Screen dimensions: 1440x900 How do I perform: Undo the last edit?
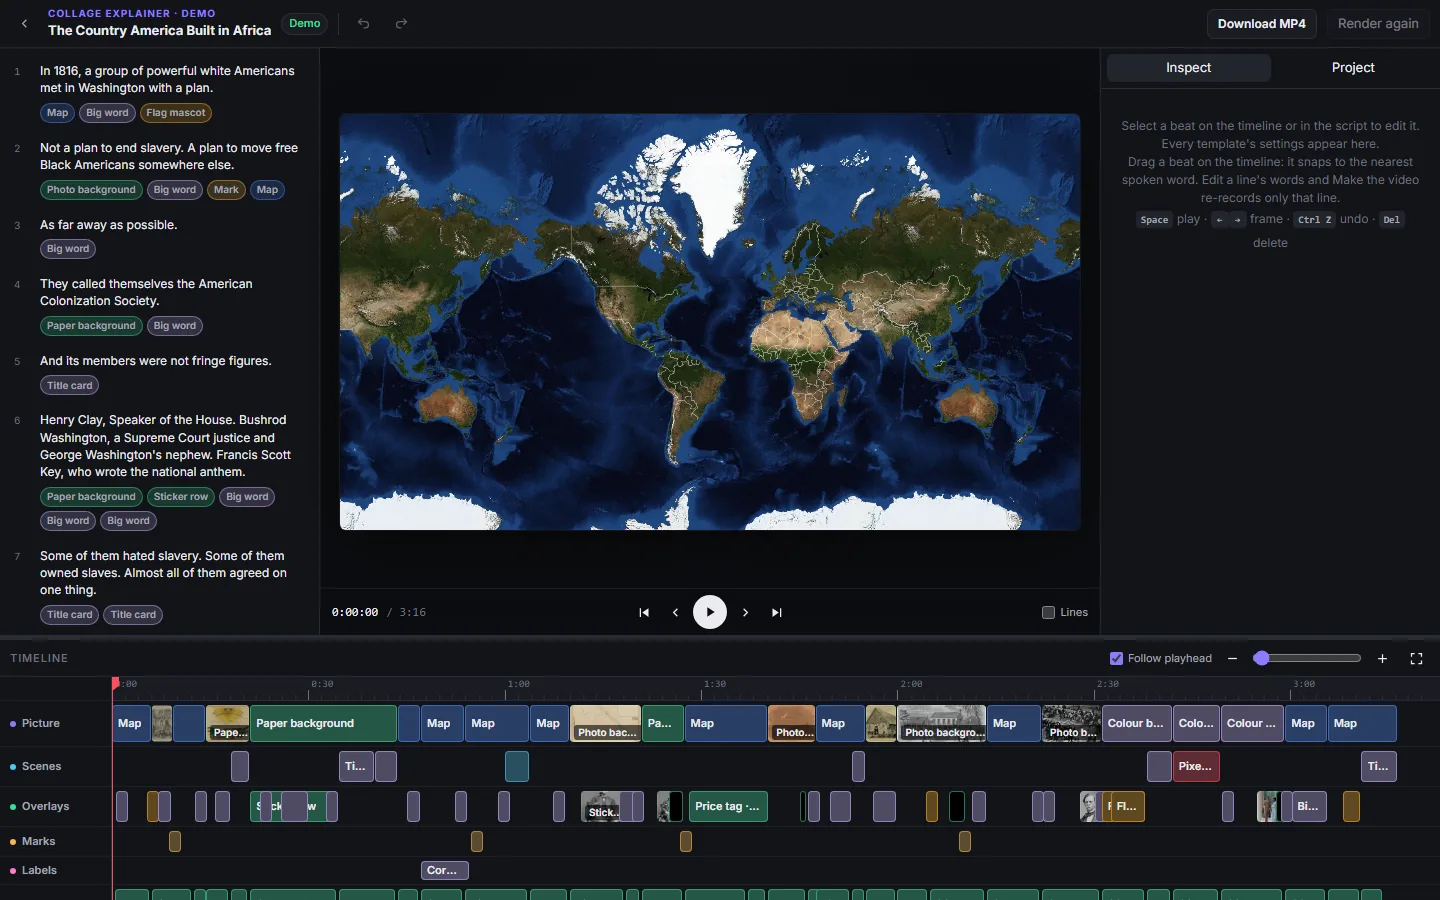364,23
